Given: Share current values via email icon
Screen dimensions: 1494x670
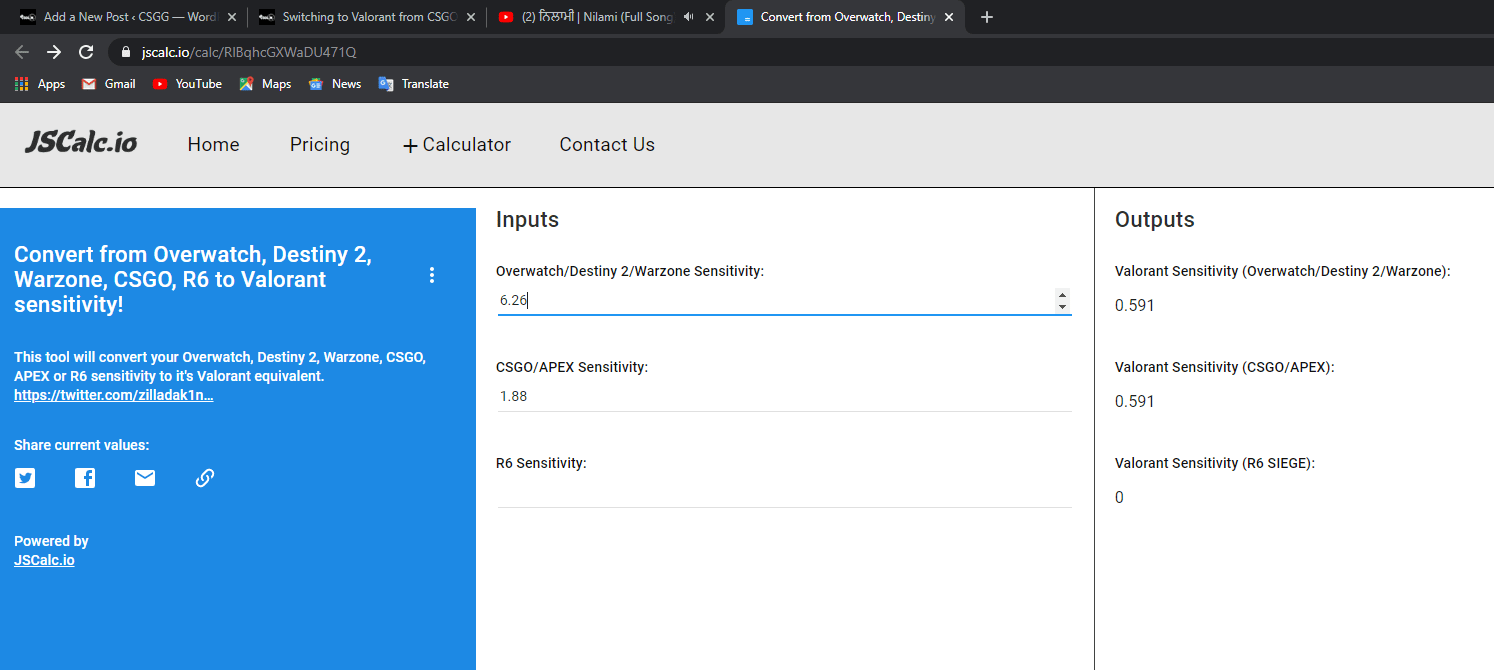Looking at the screenshot, I should (x=145, y=478).
